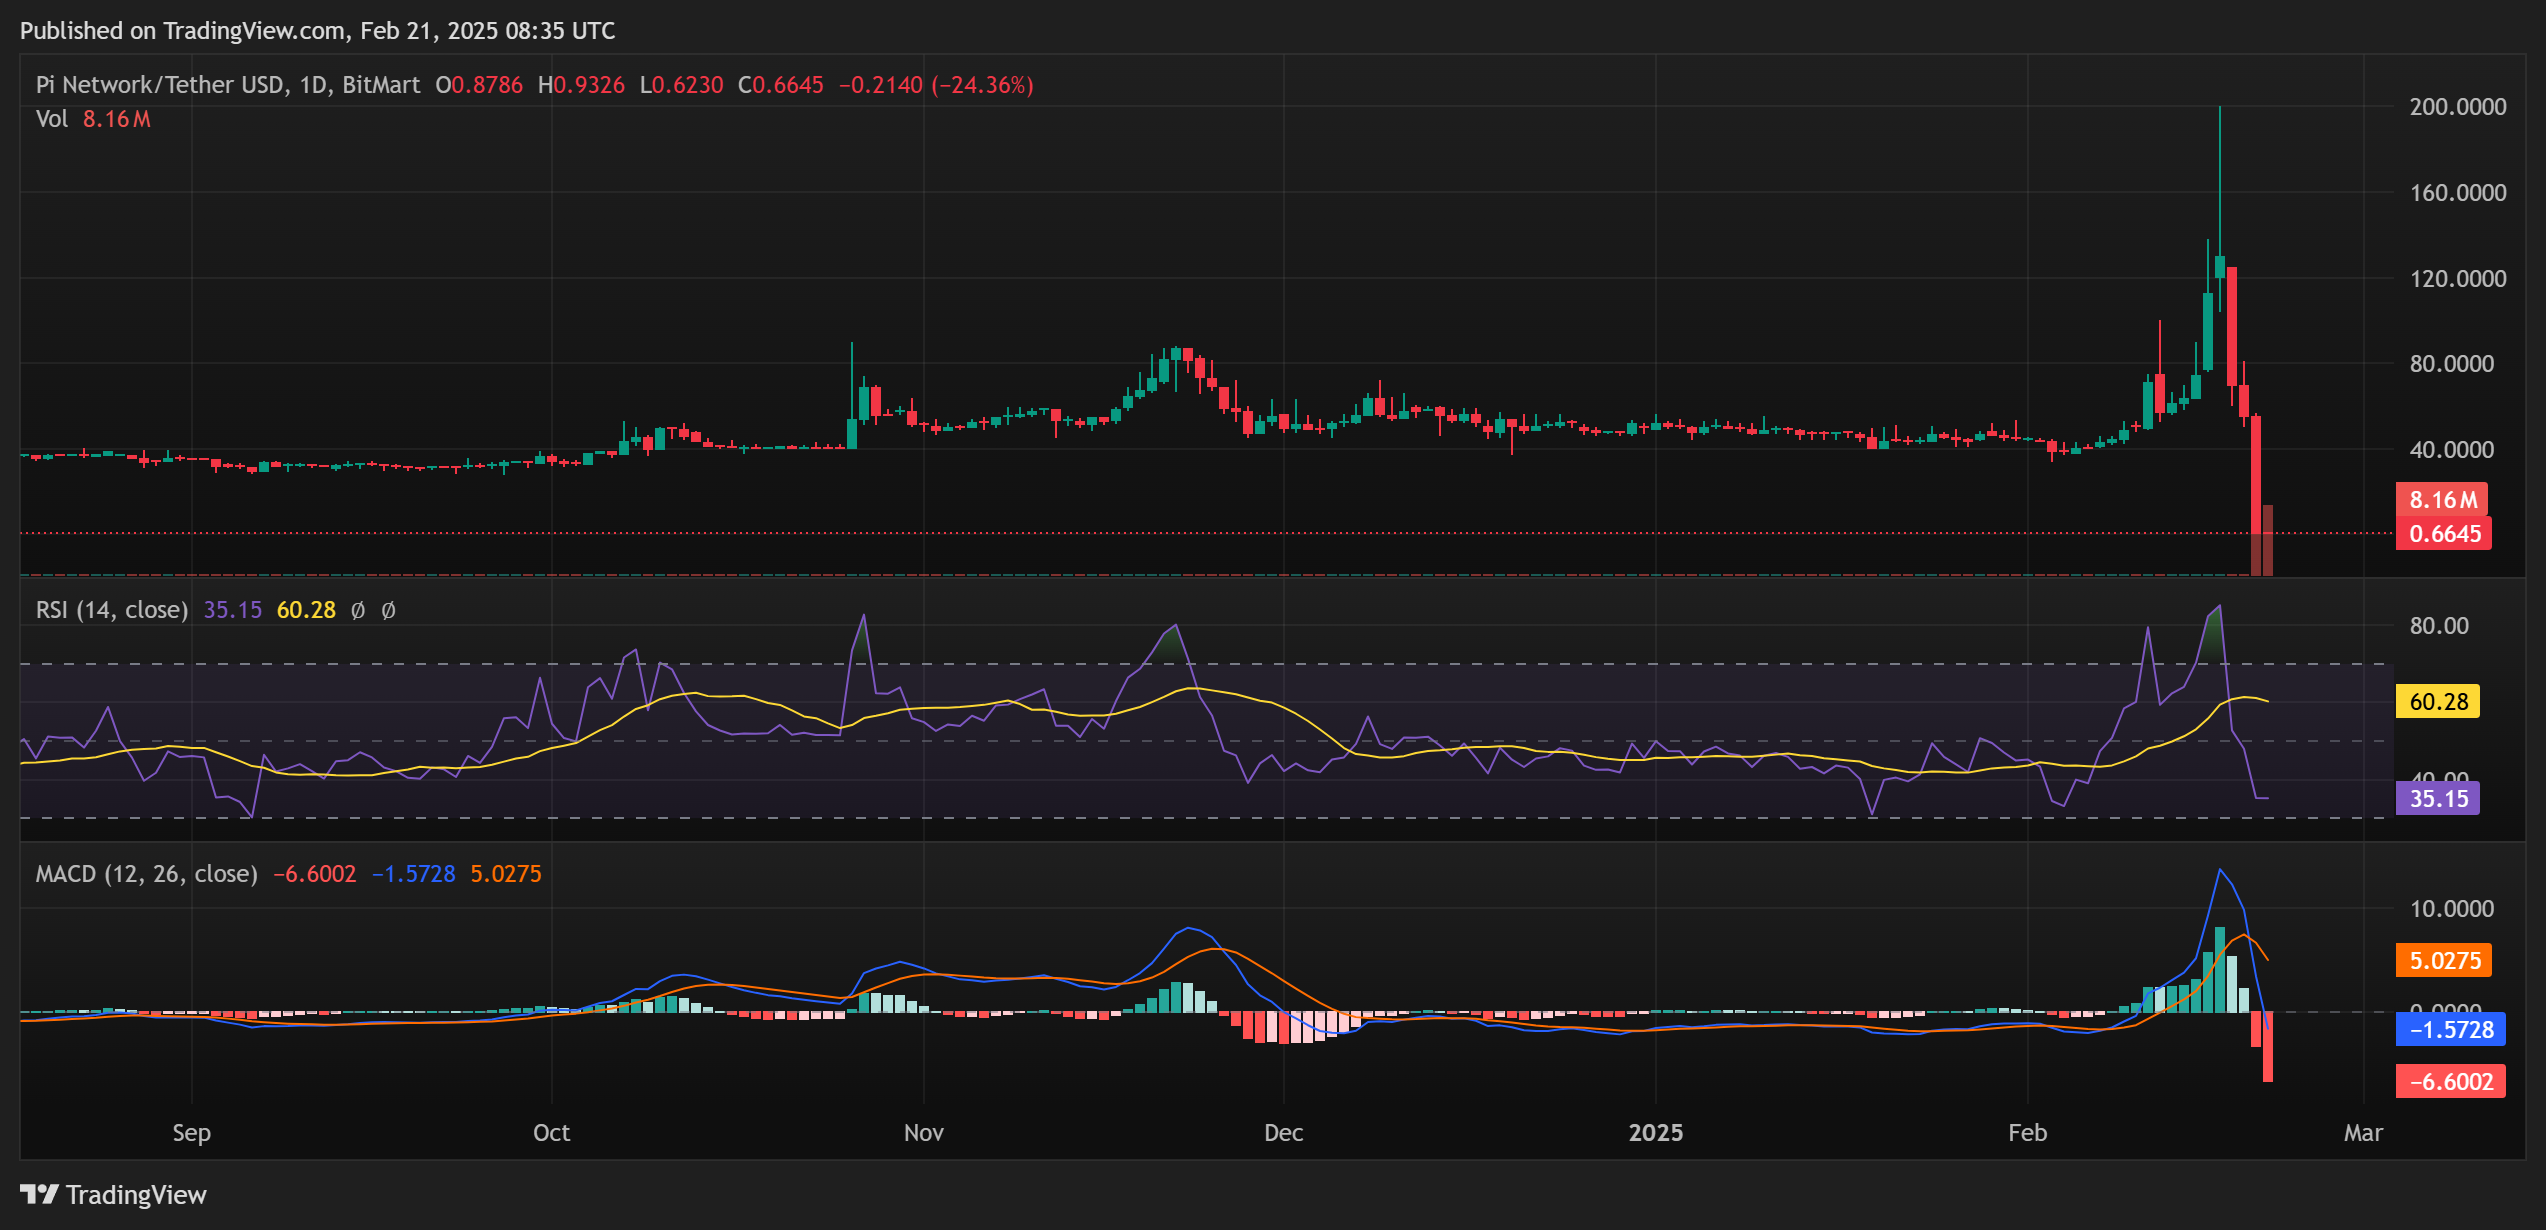Click the 2025 label on time axis
Viewport: 2546px width, 1230px height.
click(x=1655, y=1133)
